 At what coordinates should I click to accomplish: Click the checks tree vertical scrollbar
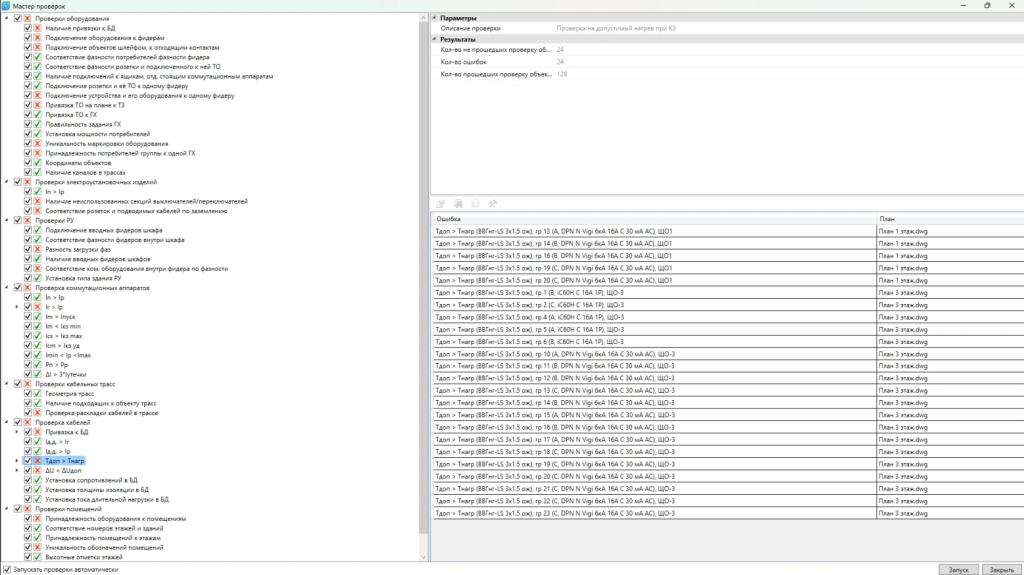coord(425,280)
